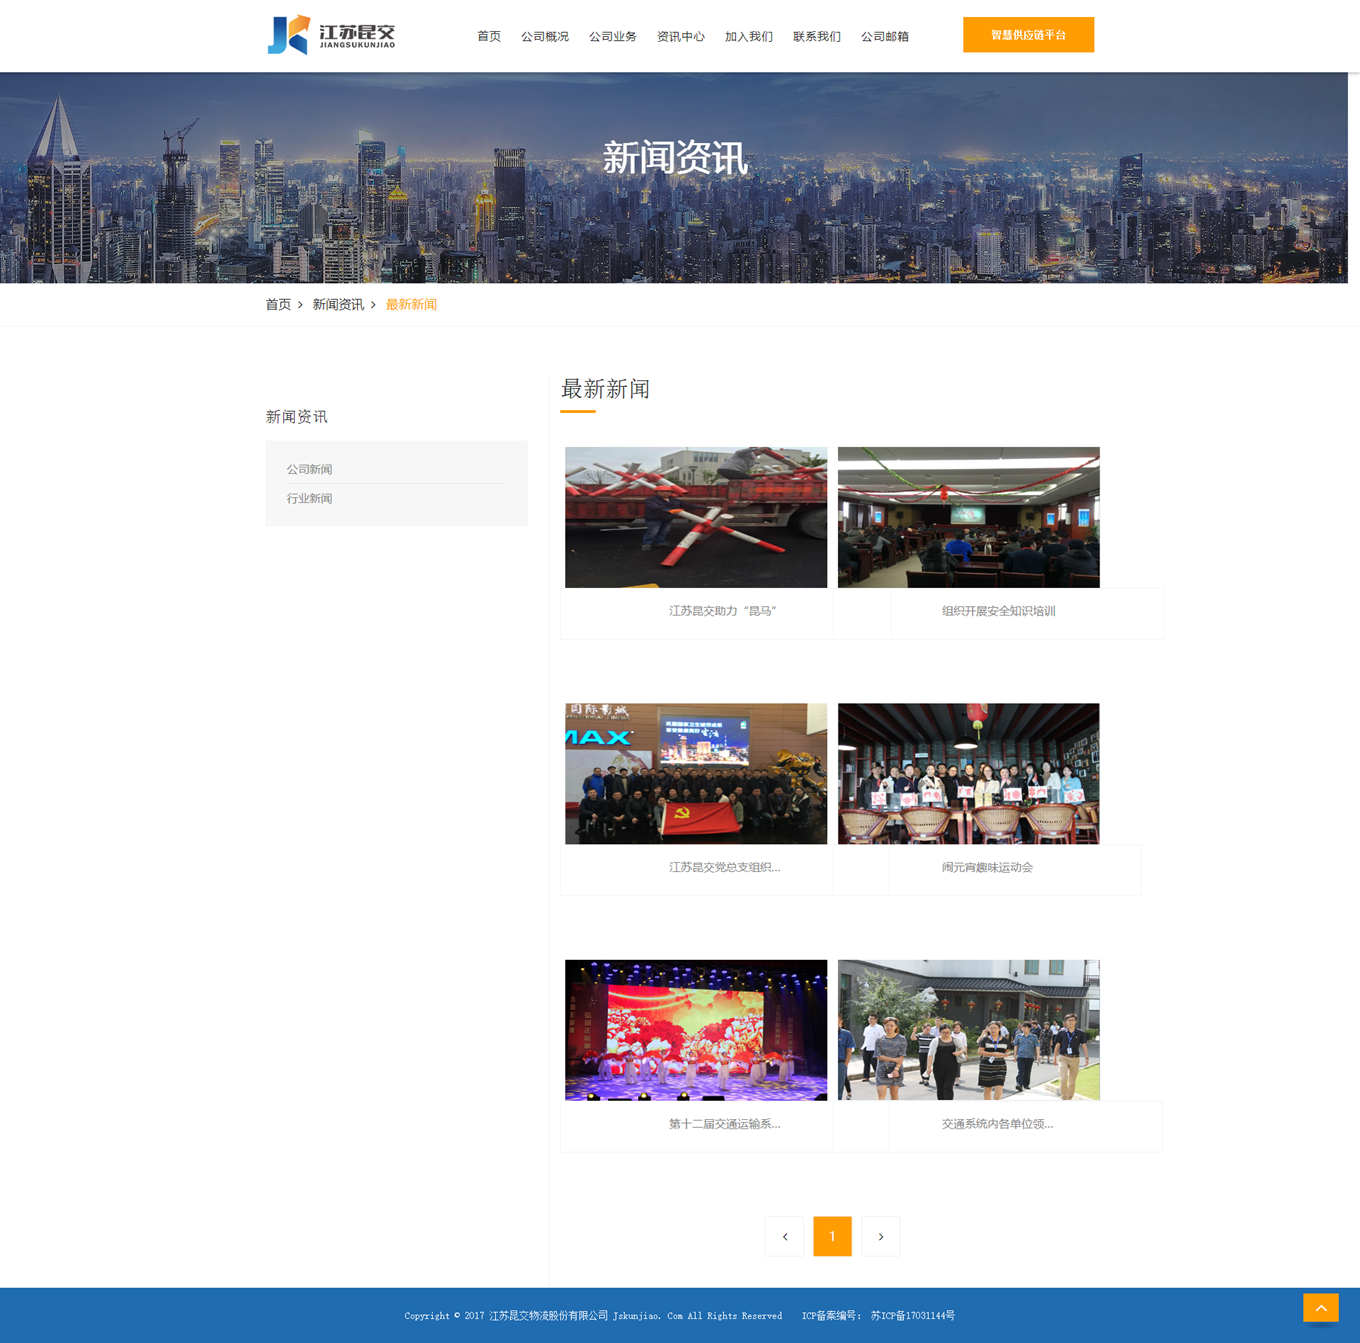Open the 智慧供应链平台 button

[1028, 35]
